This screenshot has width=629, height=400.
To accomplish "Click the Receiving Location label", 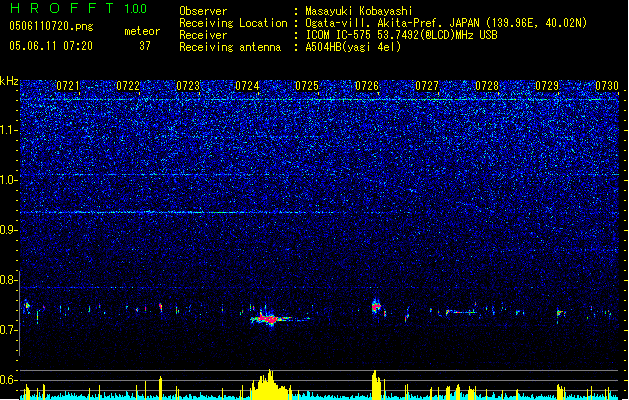I will coord(233,23).
